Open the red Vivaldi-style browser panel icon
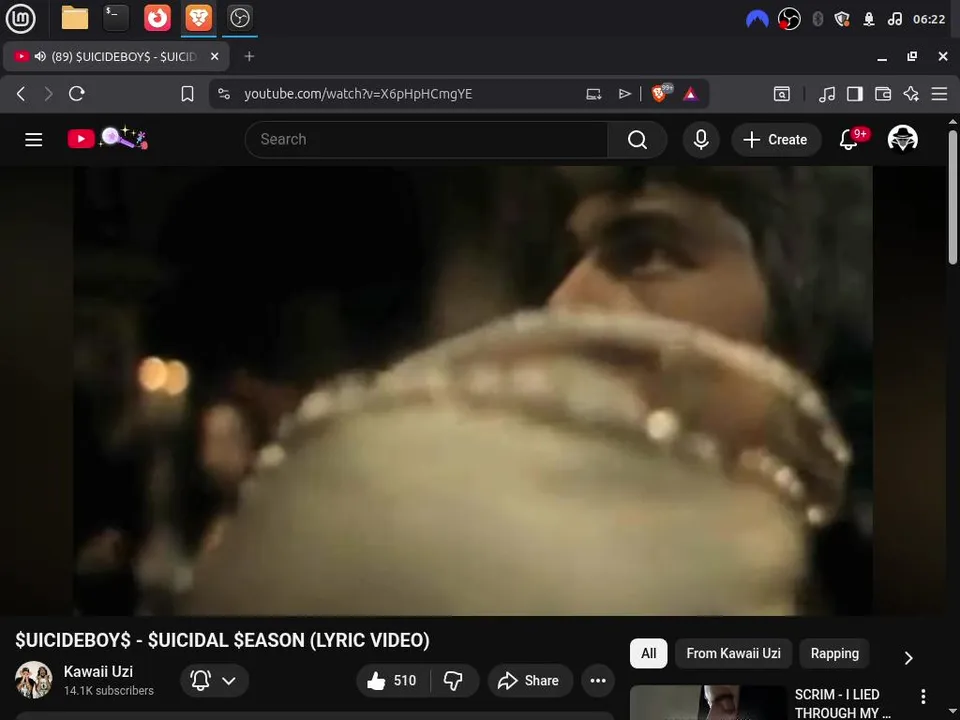 pos(157,18)
